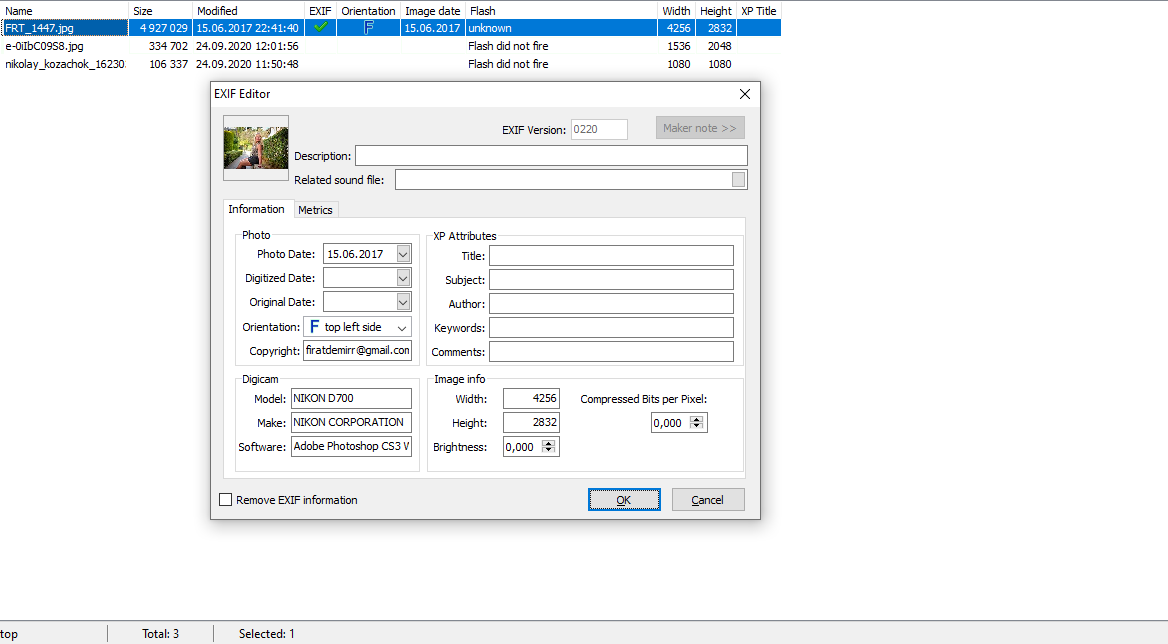Select file FRT_1447.jpg in the list

tap(39, 28)
